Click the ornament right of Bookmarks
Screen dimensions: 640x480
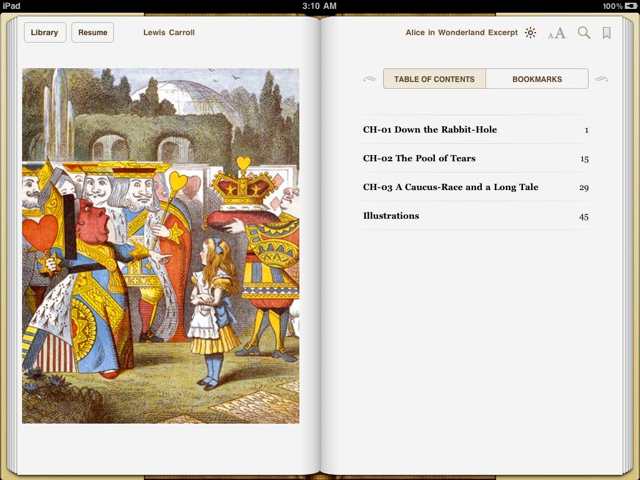click(601, 79)
